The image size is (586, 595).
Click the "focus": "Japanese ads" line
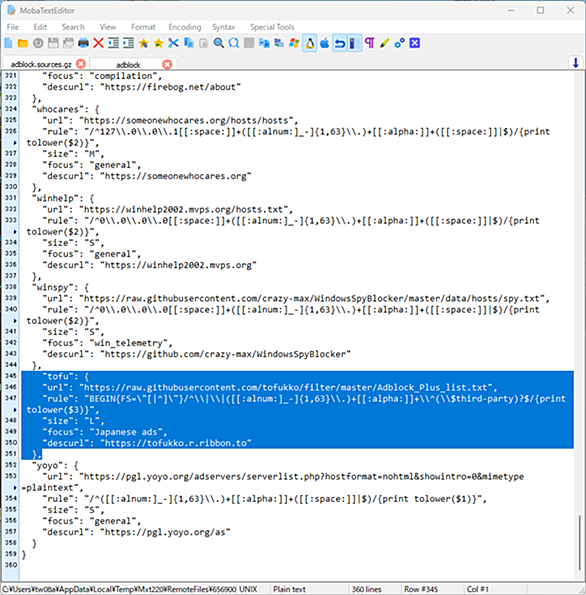pyautogui.click(x=105, y=432)
